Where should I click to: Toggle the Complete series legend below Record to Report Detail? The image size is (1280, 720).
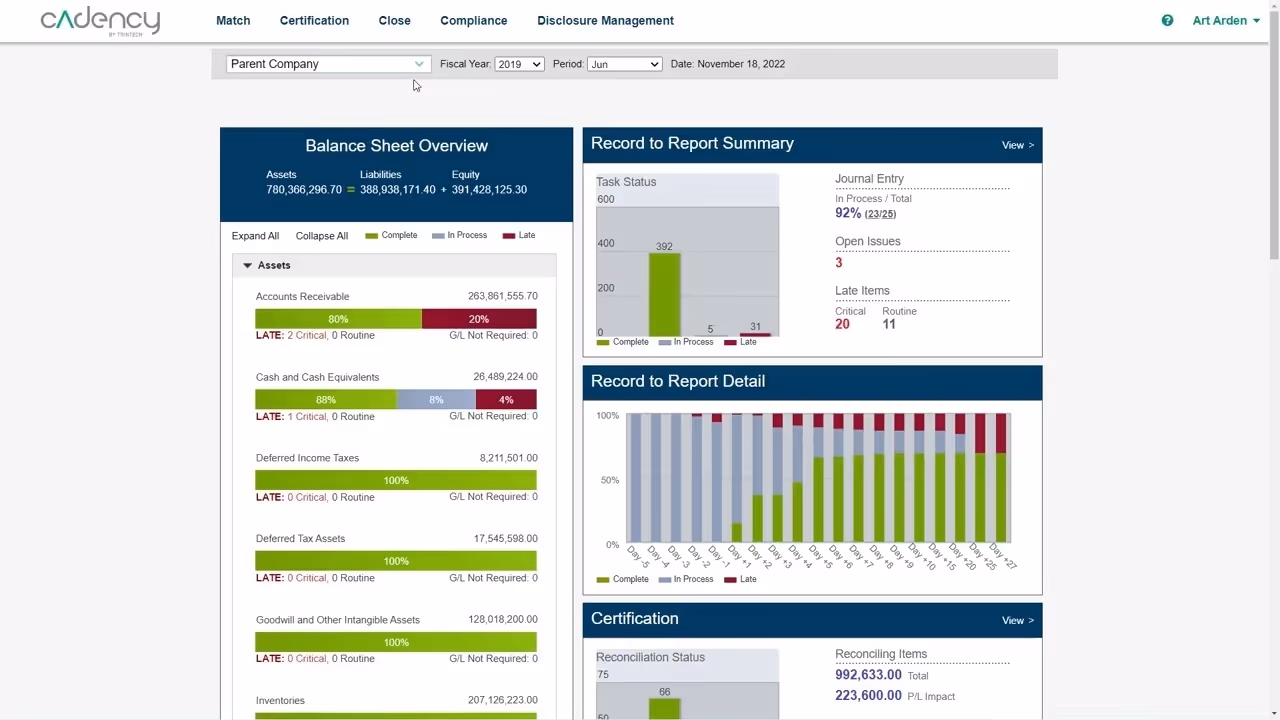pos(602,579)
